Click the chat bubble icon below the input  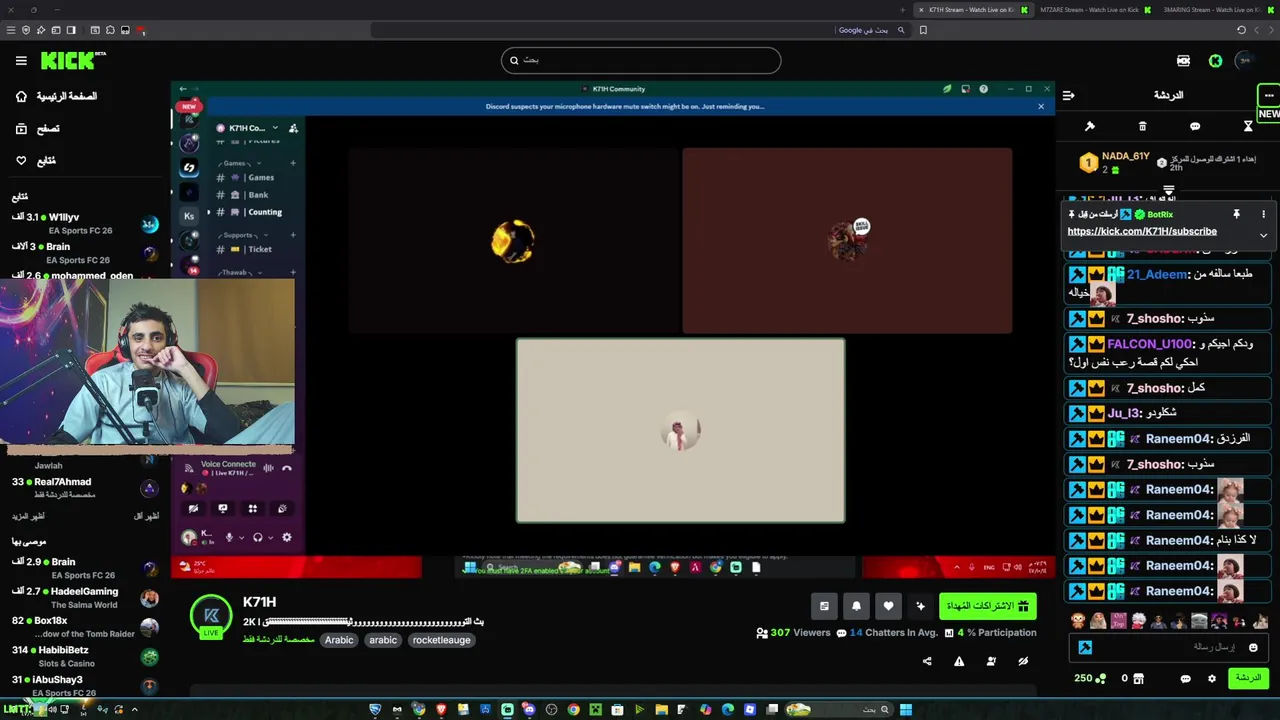tap(1186, 679)
